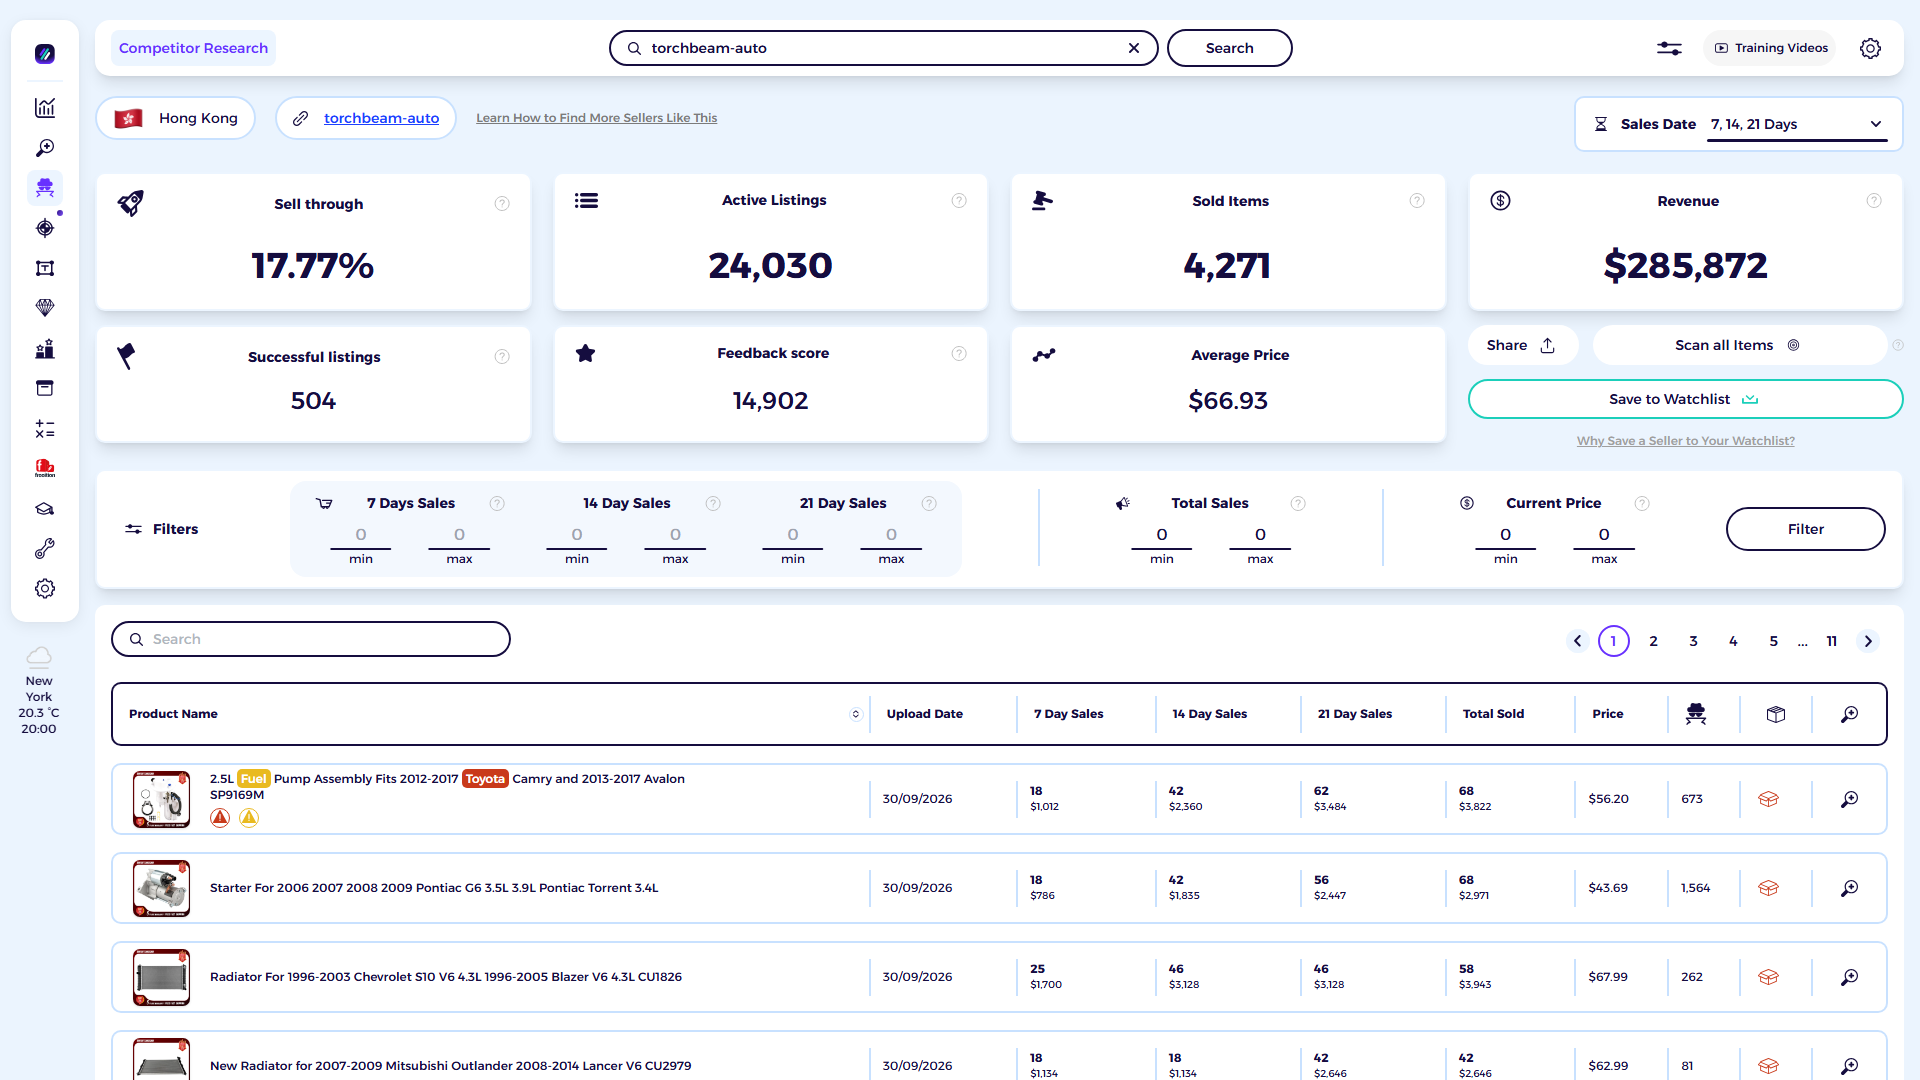The image size is (1920, 1080).
Task: Select page 3 in pagination
Action: tap(1694, 641)
